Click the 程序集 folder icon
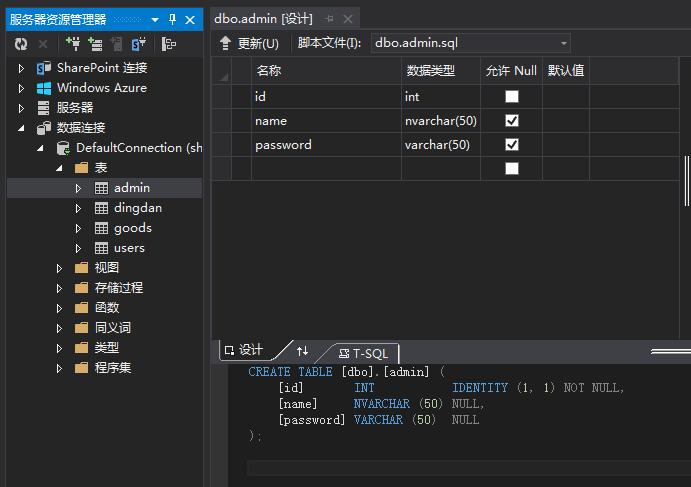Screen dimensions: 691x487 [82, 368]
